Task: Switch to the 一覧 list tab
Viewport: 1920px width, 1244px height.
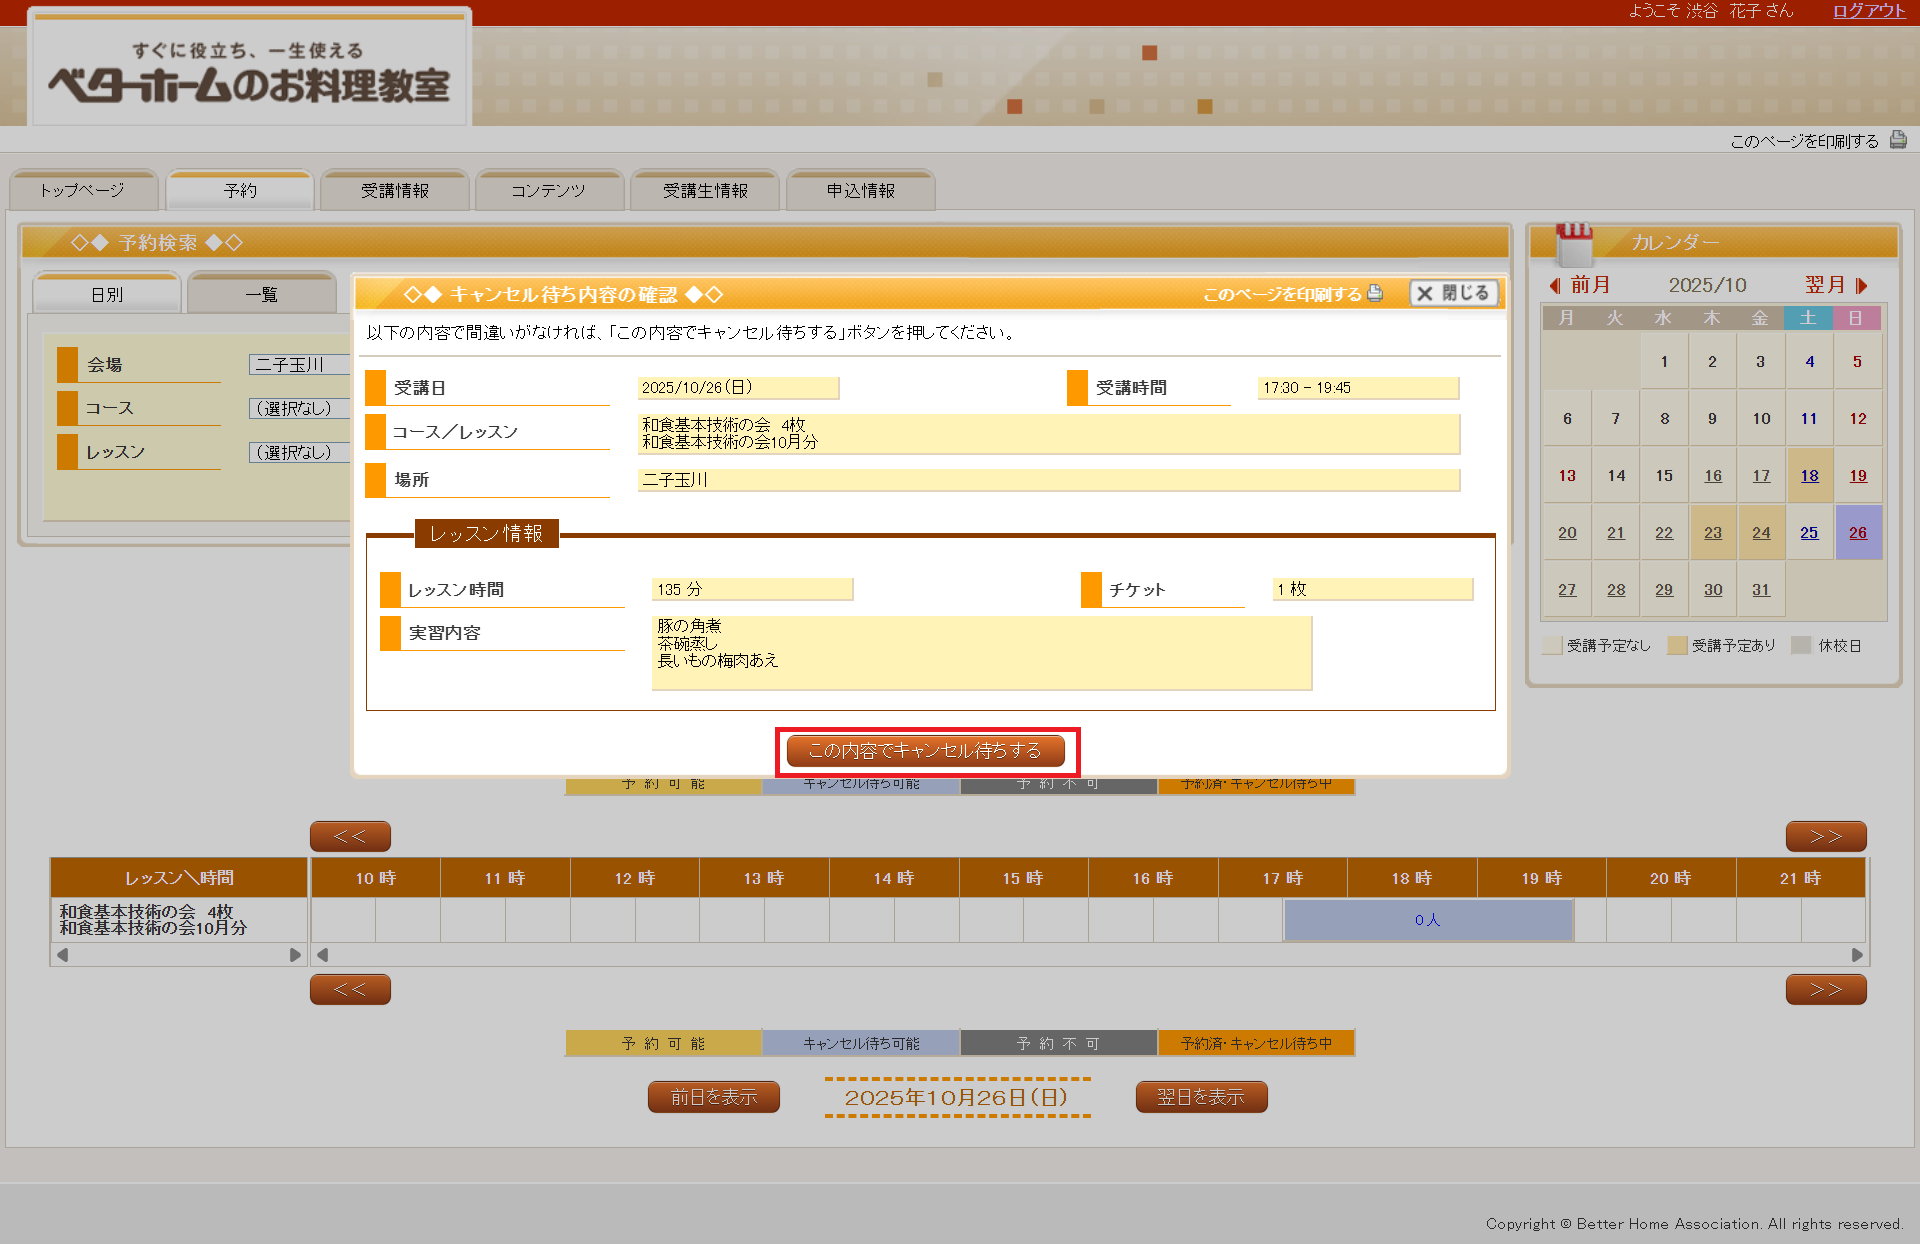Action: 262,294
